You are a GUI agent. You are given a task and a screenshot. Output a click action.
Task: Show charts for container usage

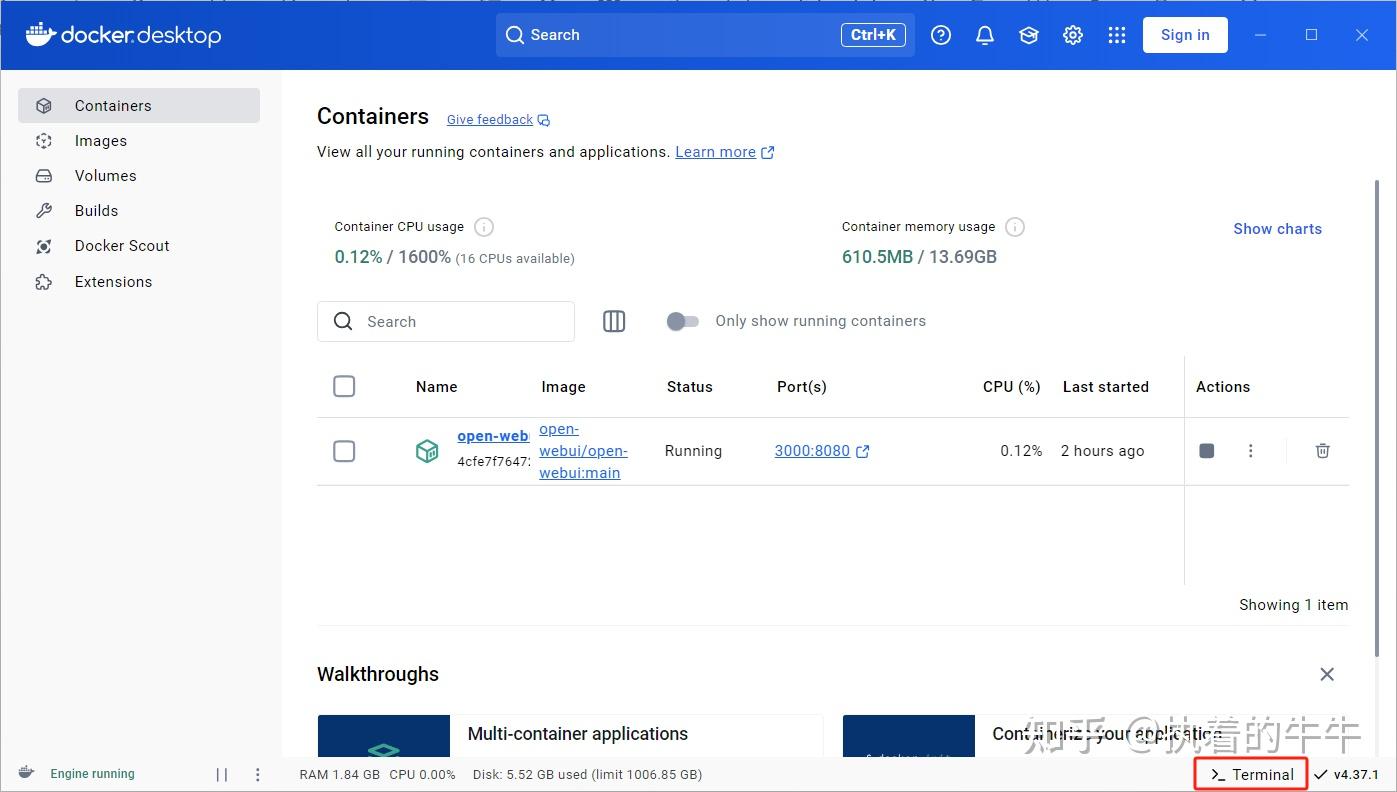tap(1277, 228)
